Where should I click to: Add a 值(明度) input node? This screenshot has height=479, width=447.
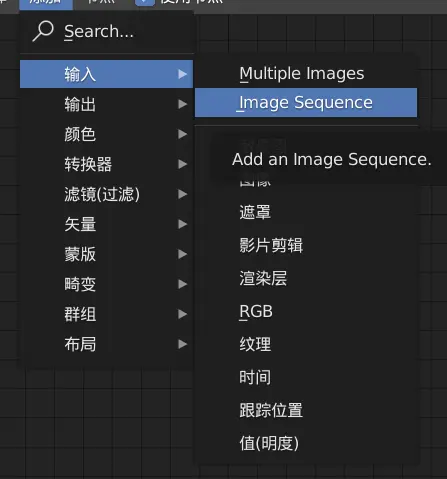pos(306,443)
